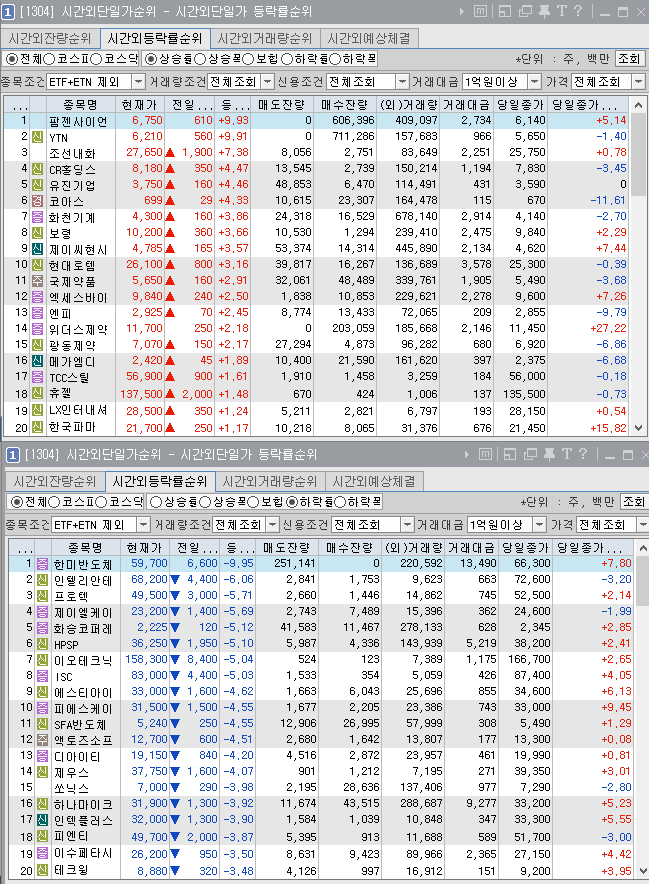The image size is (649, 884).
Task: Select the 하락폭 radio in the losers window
Action: click(340, 502)
